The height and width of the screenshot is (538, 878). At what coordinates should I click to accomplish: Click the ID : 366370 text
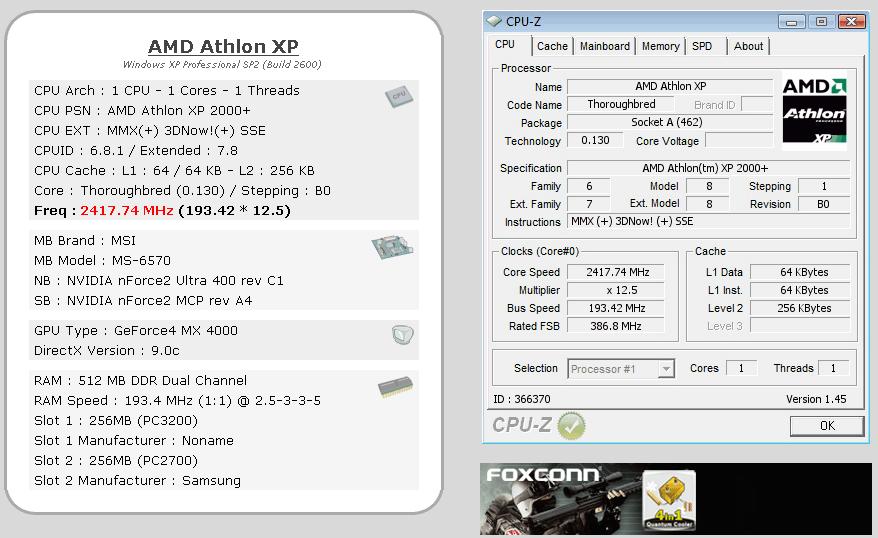click(x=522, y=399)
